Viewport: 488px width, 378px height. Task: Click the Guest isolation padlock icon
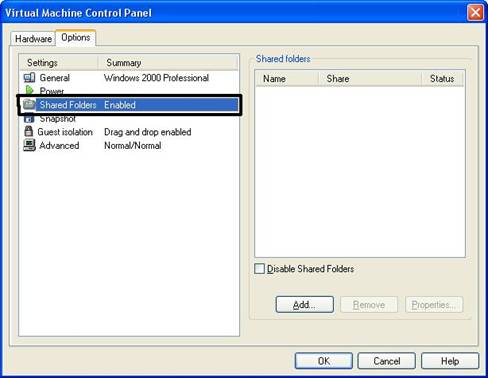[x=29, y=131]
